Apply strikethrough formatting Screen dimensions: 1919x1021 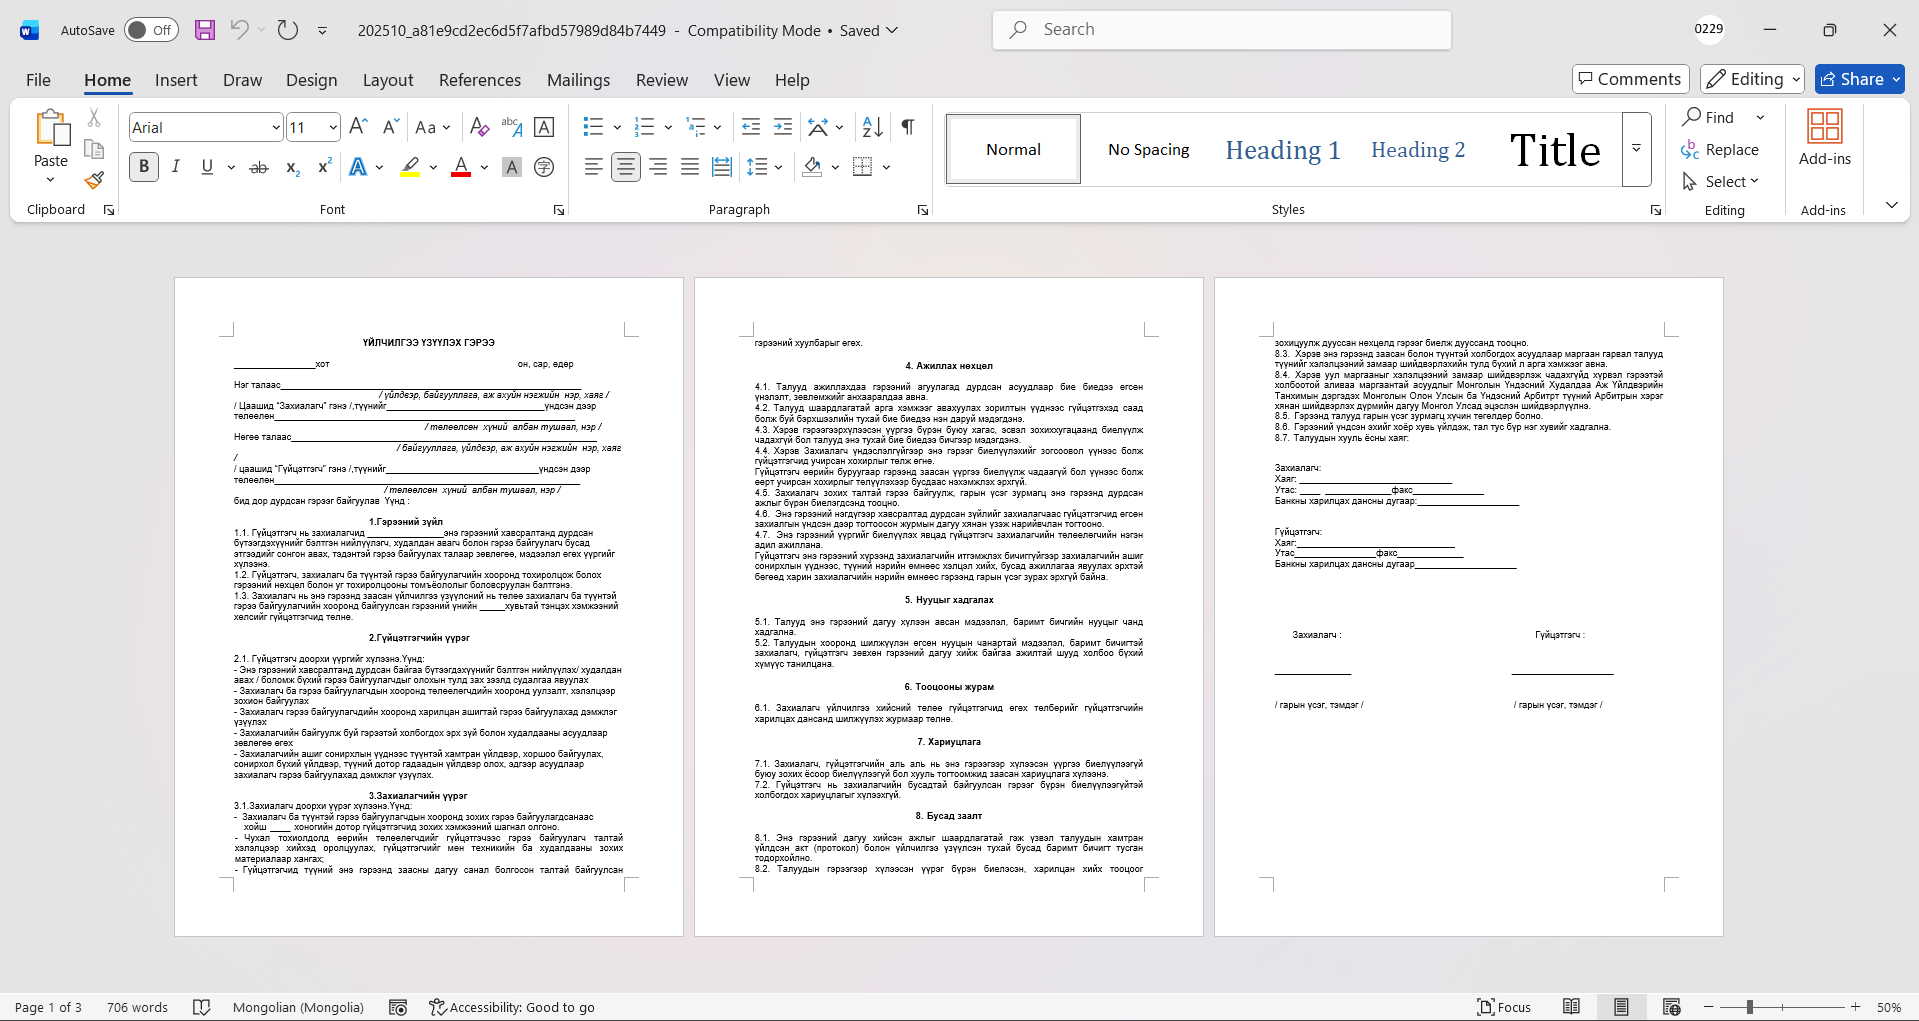(259, 167)
